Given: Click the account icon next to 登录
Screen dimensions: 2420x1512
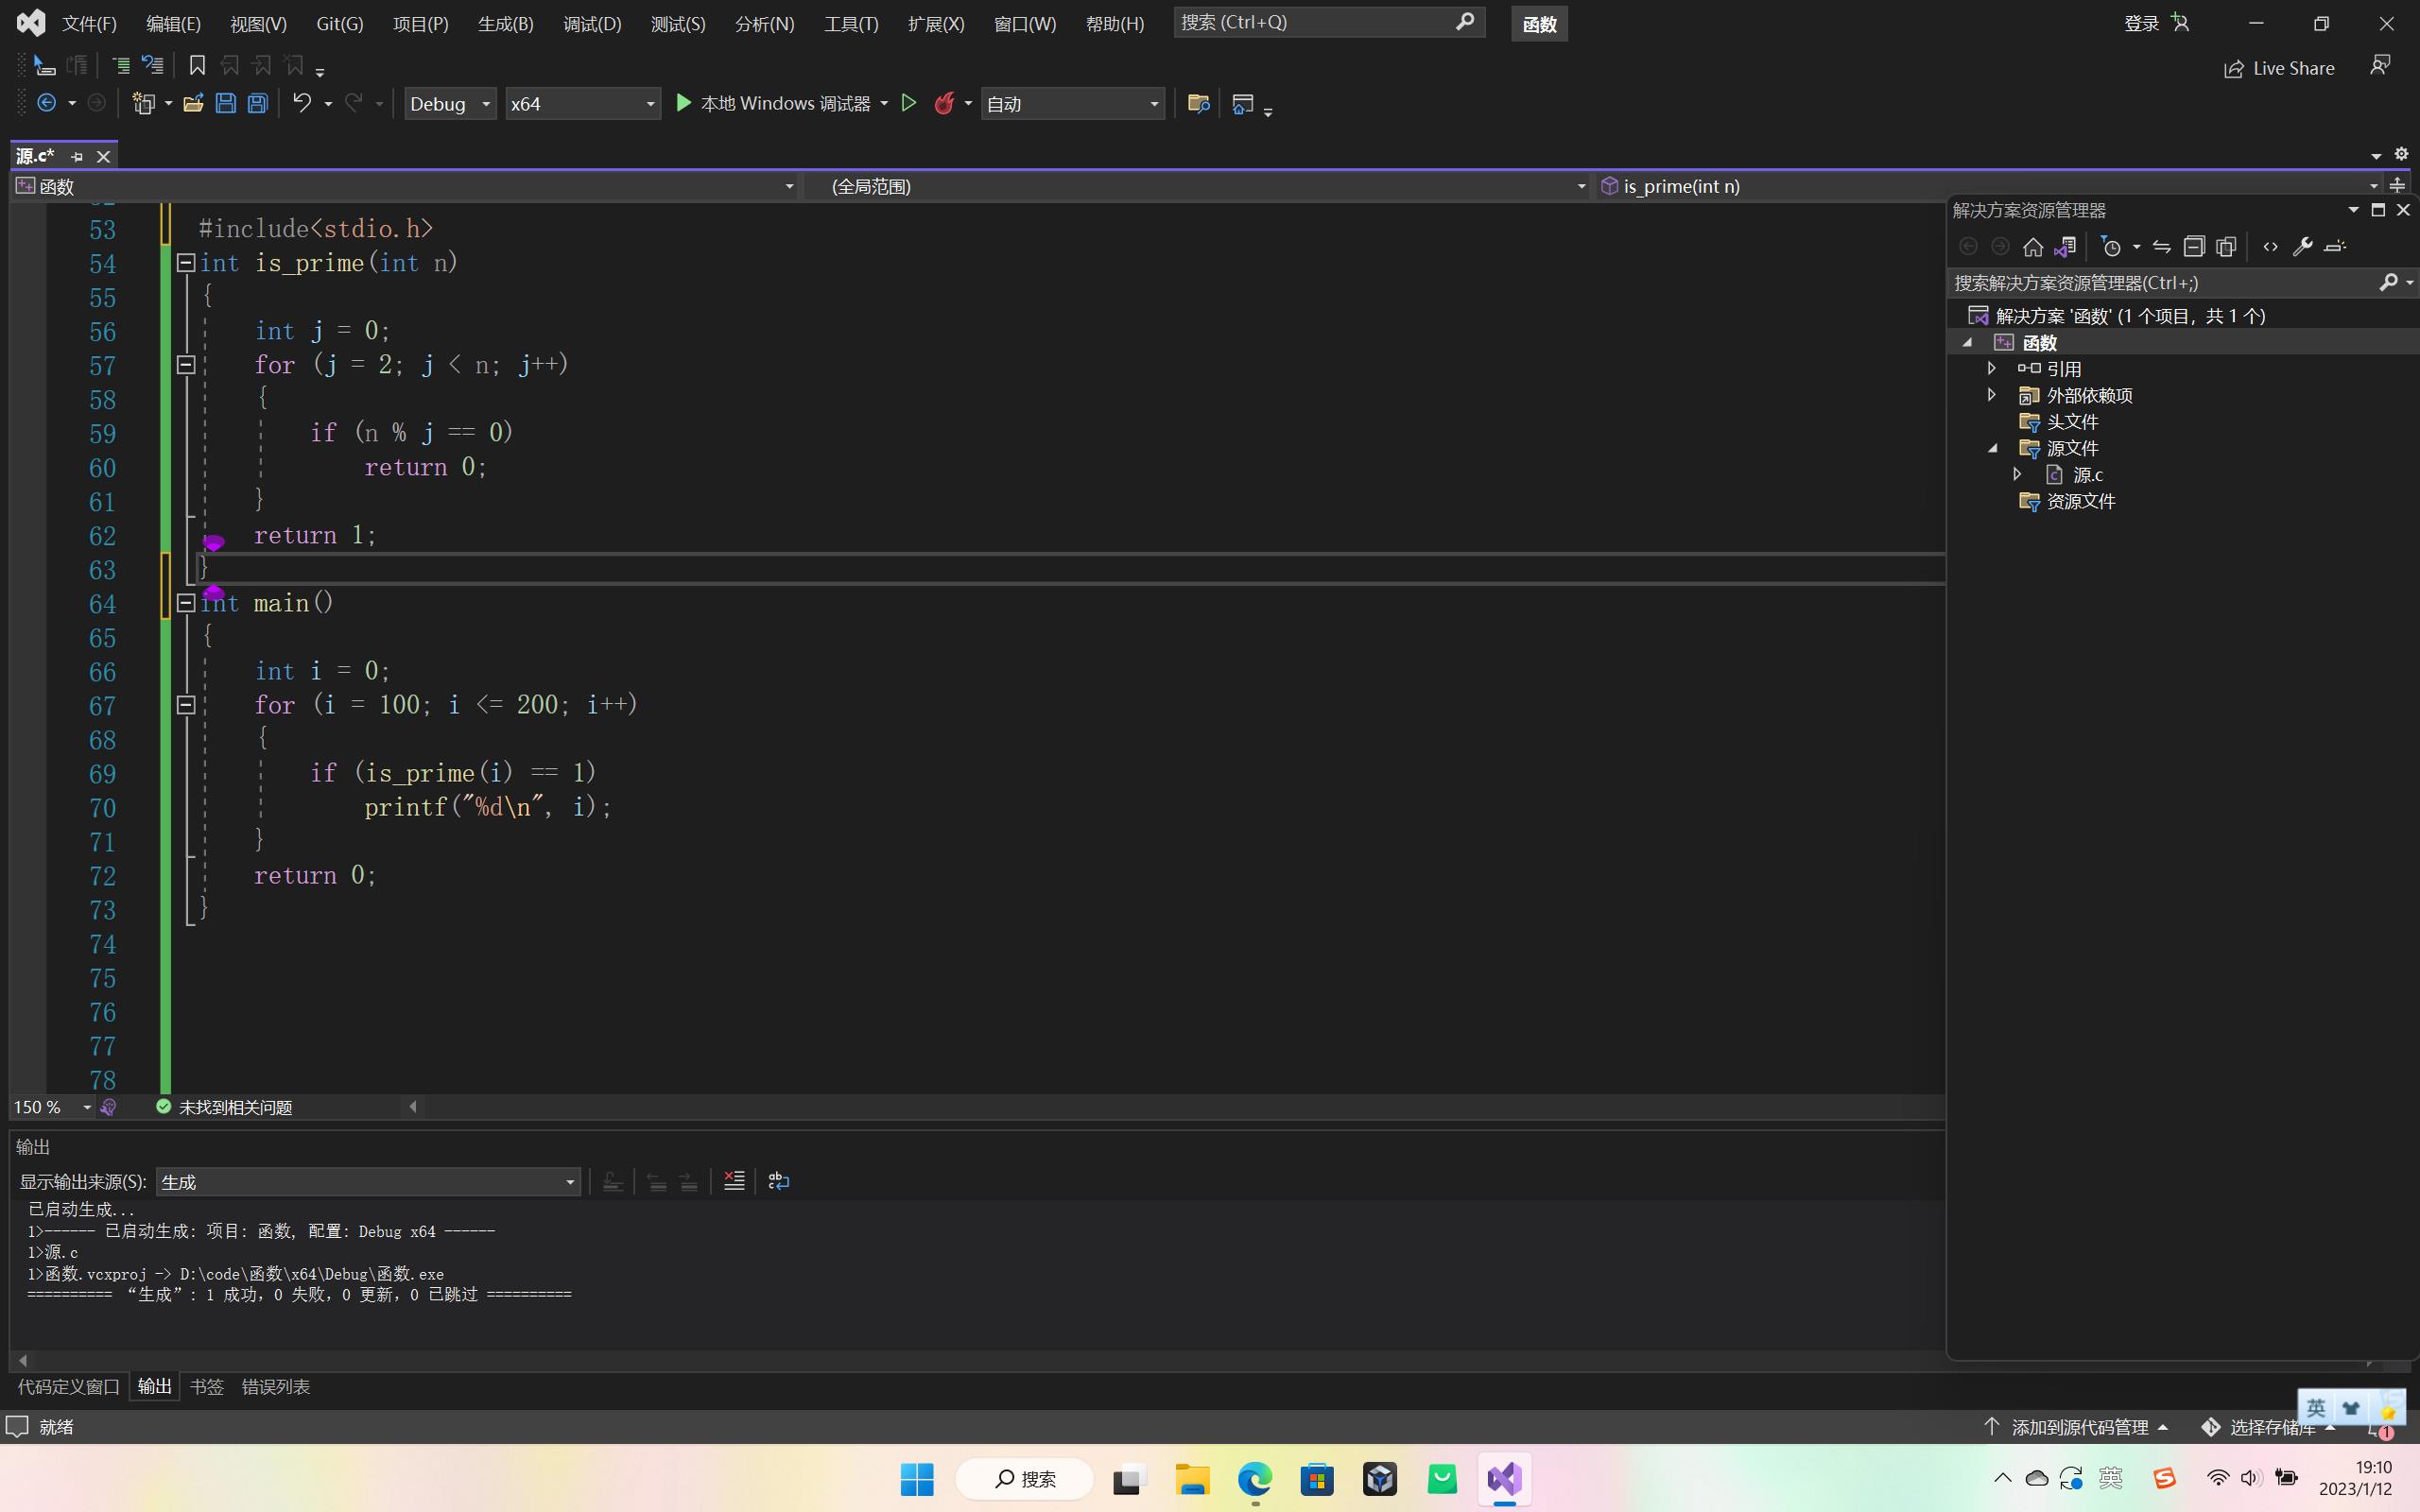Looking at the screenshot, I should 2181,22.
